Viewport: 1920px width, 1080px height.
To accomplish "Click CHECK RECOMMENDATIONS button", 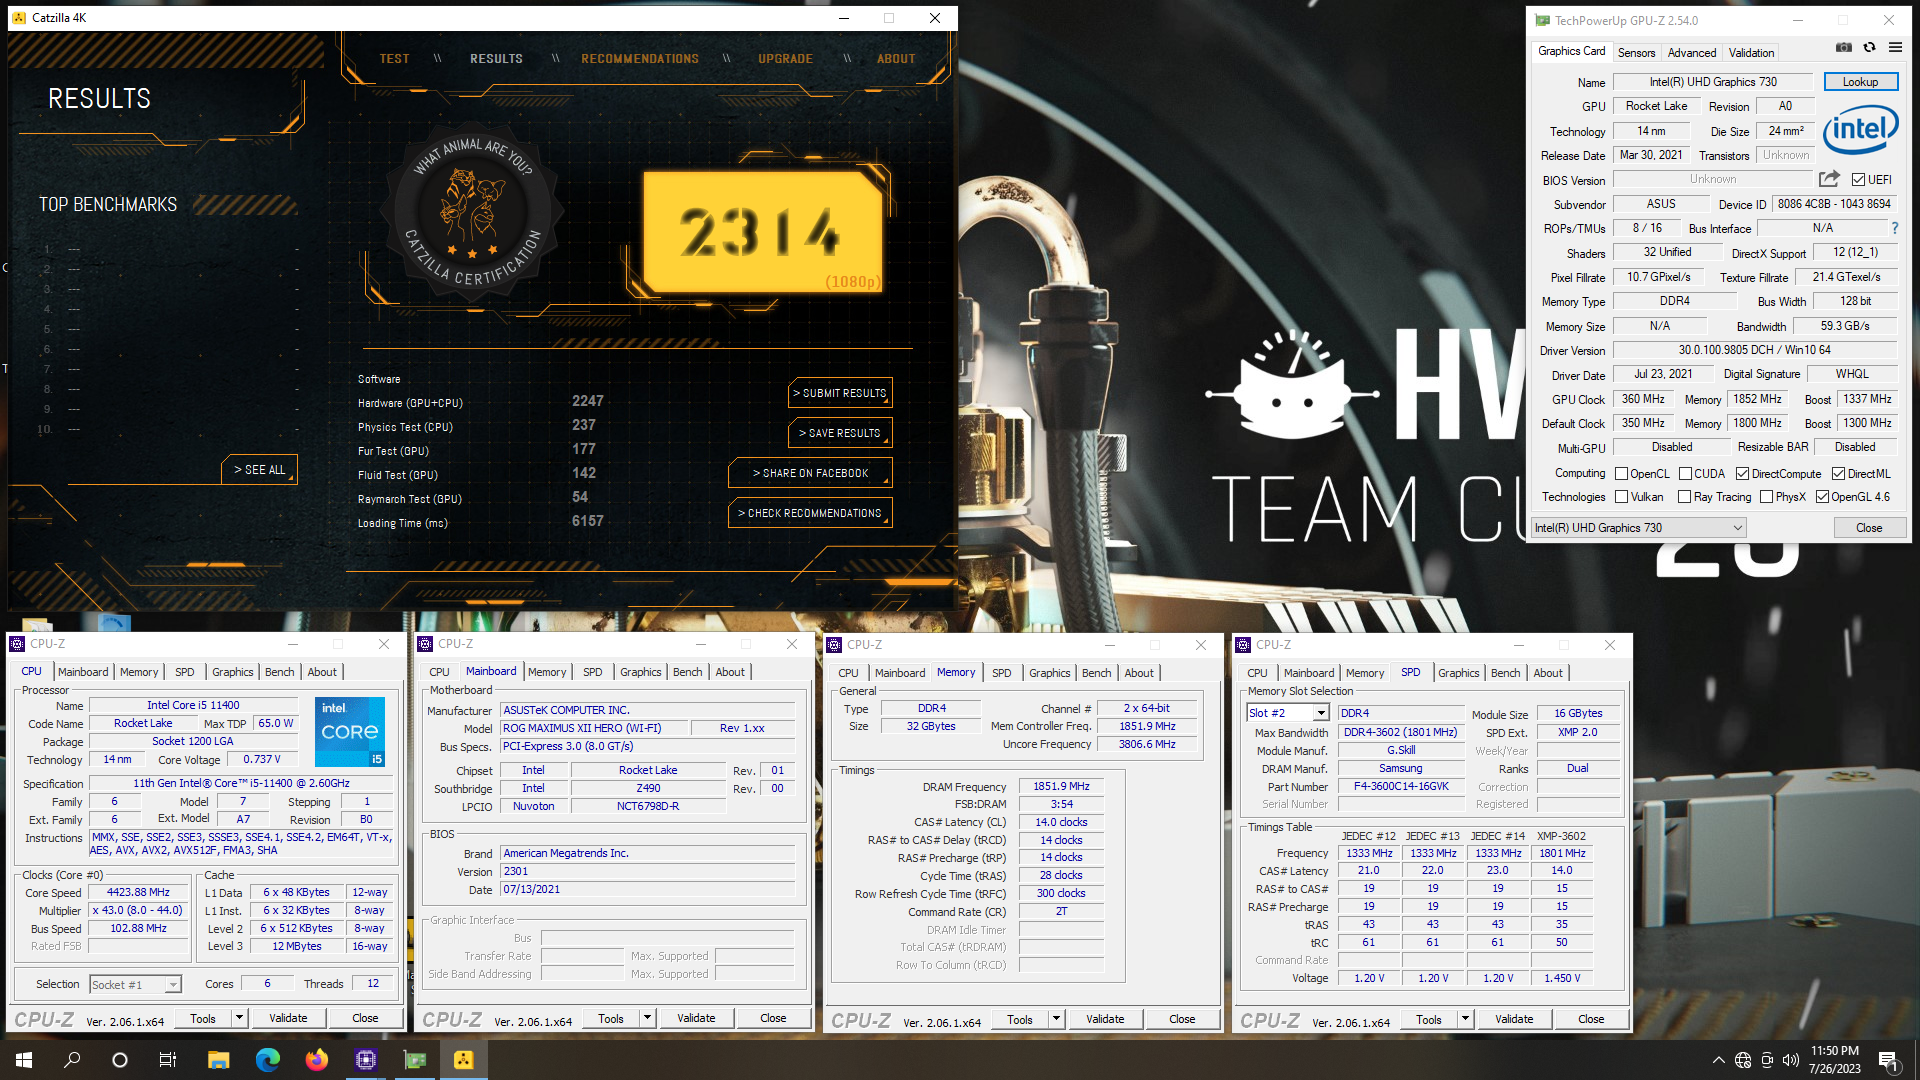I will (810, 513).
